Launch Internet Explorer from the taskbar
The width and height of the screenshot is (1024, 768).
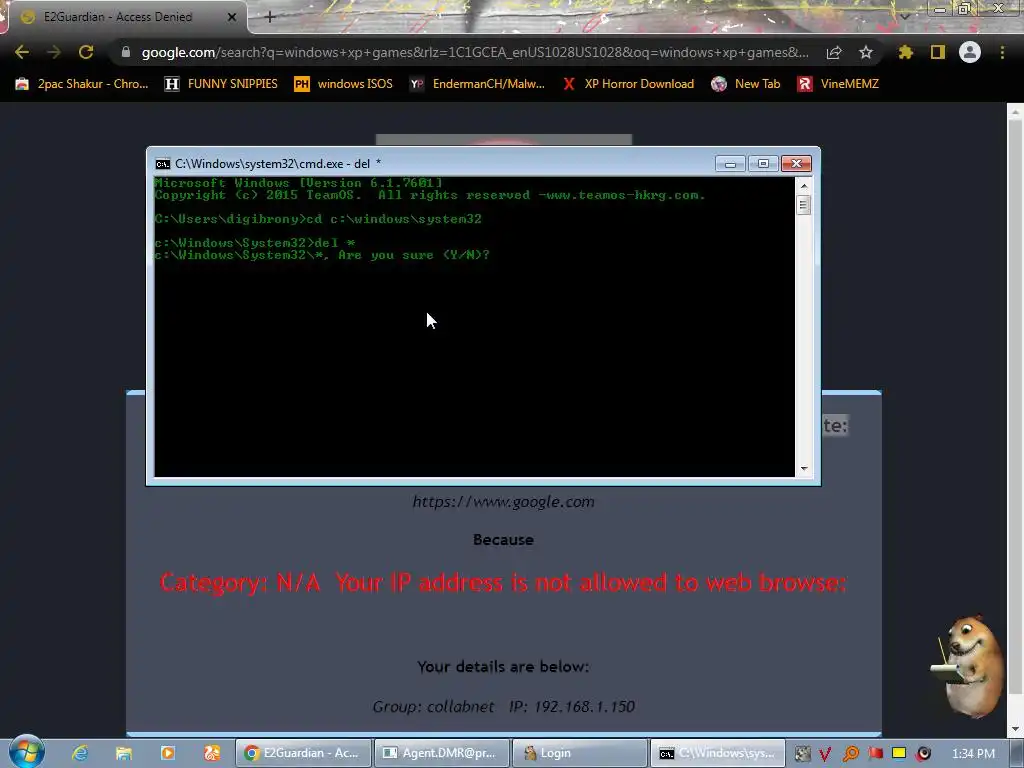(x=80, y=753)
